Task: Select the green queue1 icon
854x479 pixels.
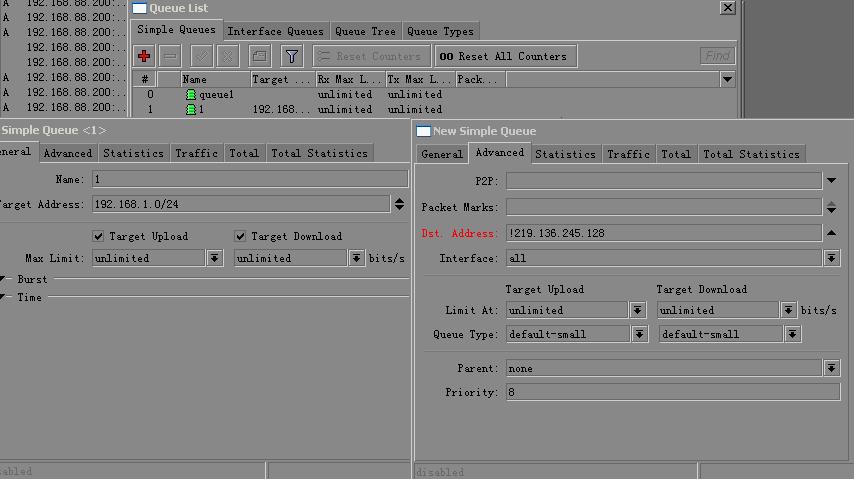Action: click(x=191, y=95)
